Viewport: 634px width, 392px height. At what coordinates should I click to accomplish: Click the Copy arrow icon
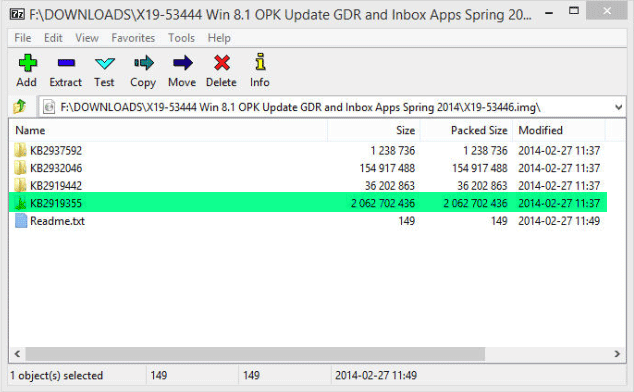click(144, 63)
